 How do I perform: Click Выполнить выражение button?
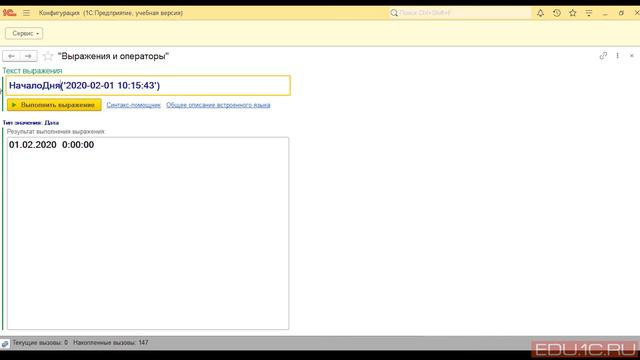(54, 105)
